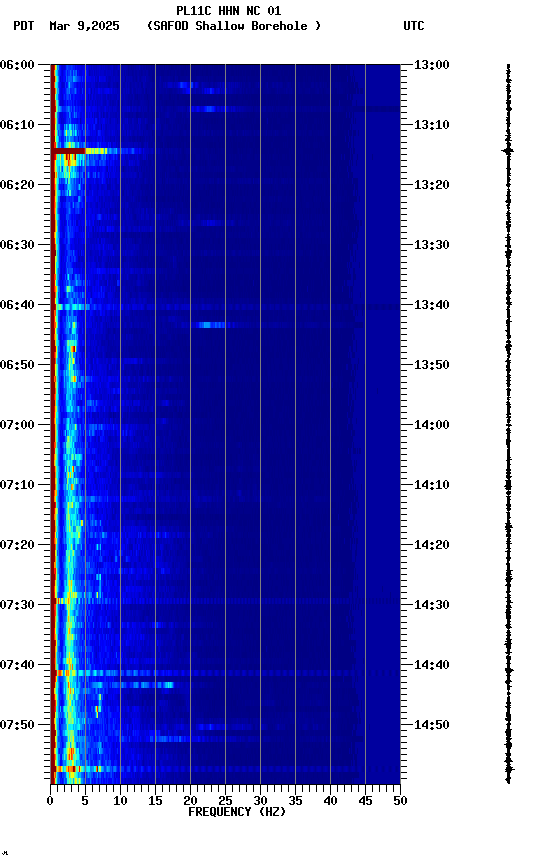The height and width of the screenshot is (864, 552).
Task: Click the 14:00 UTC time label
Action: pyautogui.click(x=432, y=425)
